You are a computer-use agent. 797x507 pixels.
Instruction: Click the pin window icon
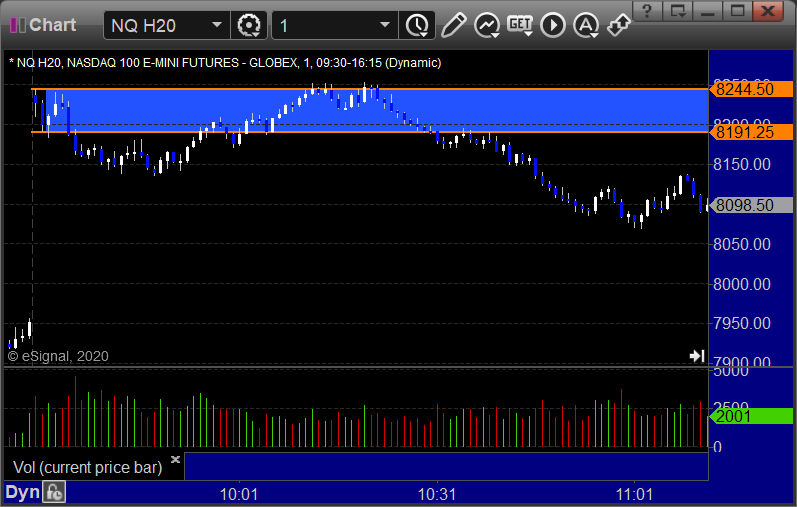[619, 25]
